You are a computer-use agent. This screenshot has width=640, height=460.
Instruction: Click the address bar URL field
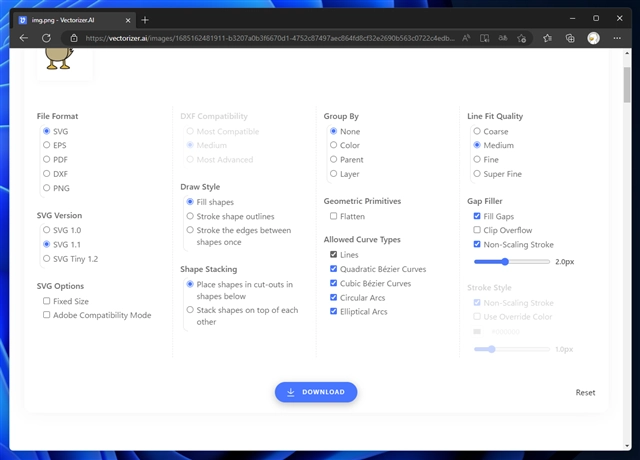tap(269, 38)
